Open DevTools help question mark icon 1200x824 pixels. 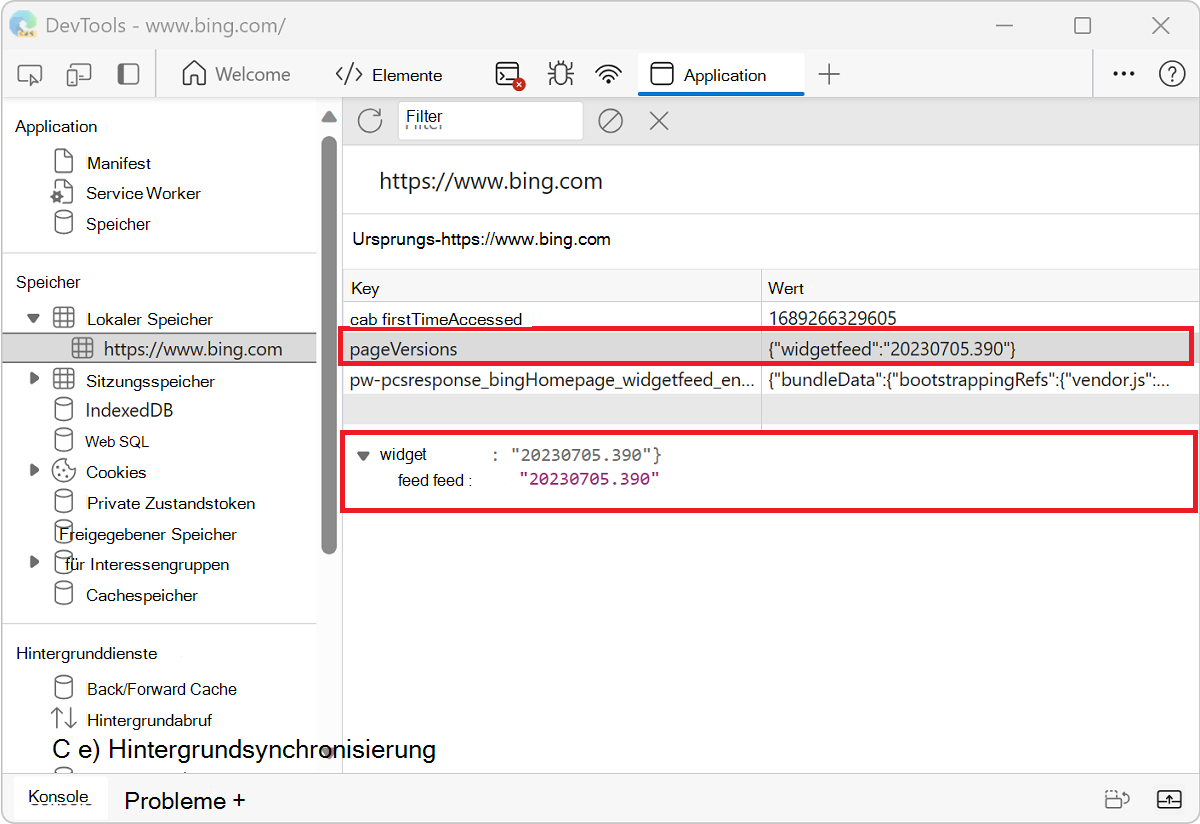[1171, 75]
